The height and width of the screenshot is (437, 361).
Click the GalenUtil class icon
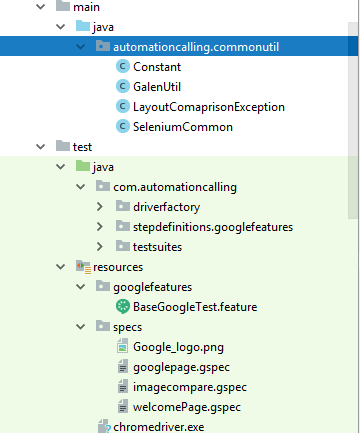(x=123, y=86)
